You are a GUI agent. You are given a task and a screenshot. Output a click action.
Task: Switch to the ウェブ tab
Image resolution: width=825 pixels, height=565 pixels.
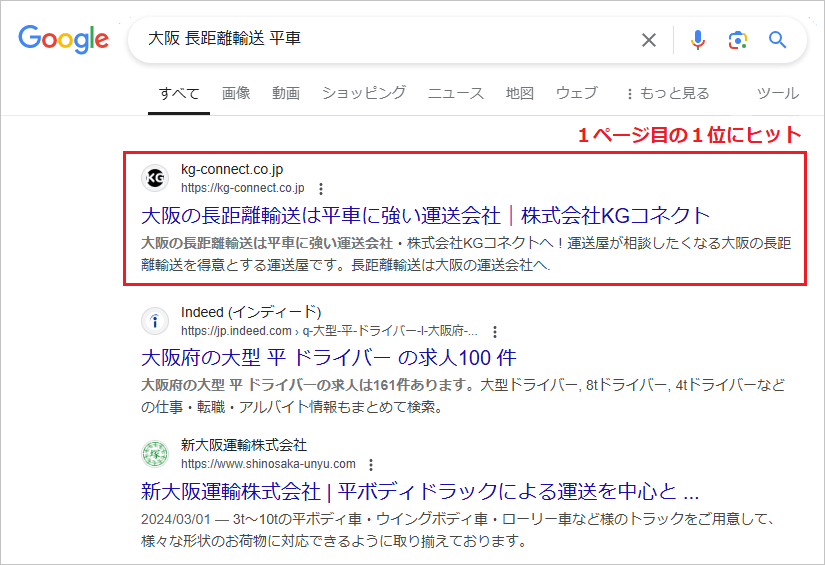click(x=577, y=93)
